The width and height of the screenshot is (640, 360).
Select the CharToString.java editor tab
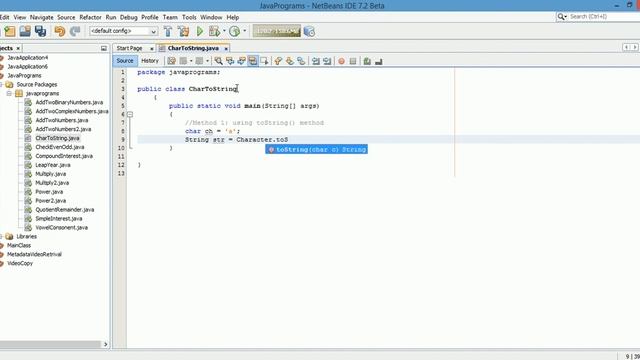click(193, 48)
